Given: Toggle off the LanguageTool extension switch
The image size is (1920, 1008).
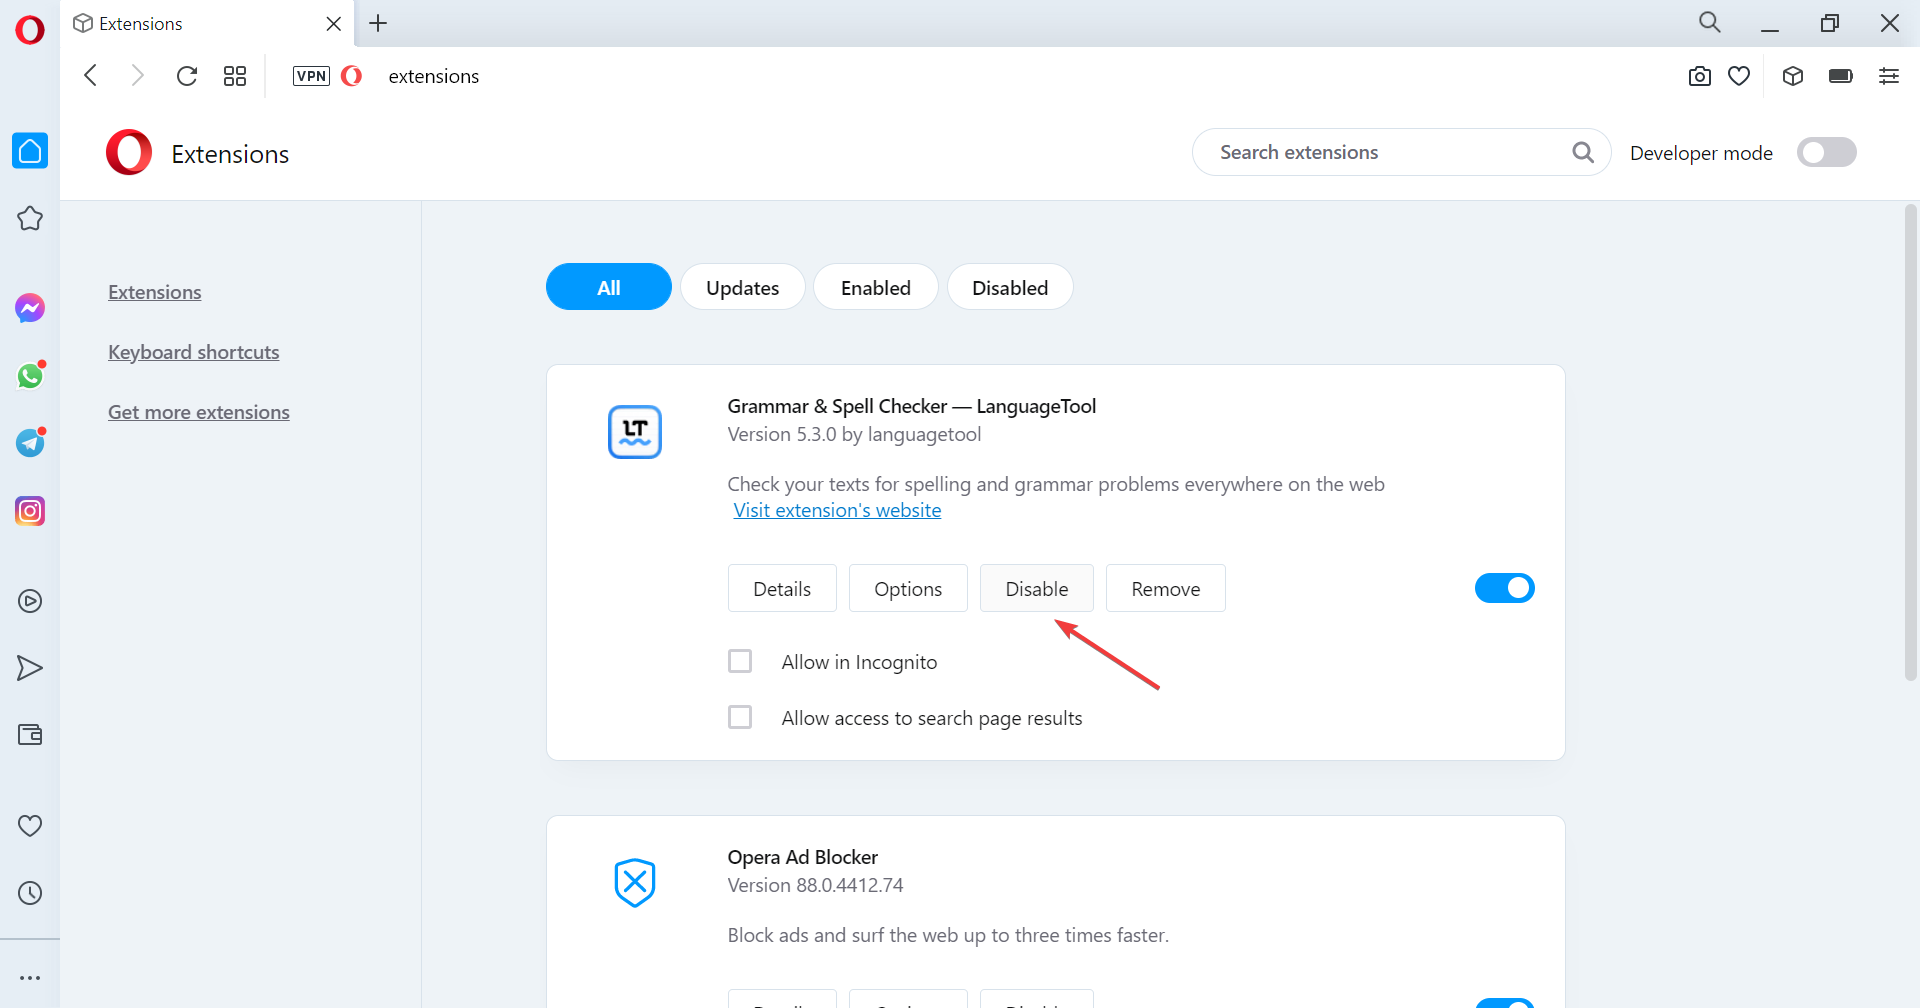Looking at the screenshot, I should pyautogui.click(x=1505, y=588).
